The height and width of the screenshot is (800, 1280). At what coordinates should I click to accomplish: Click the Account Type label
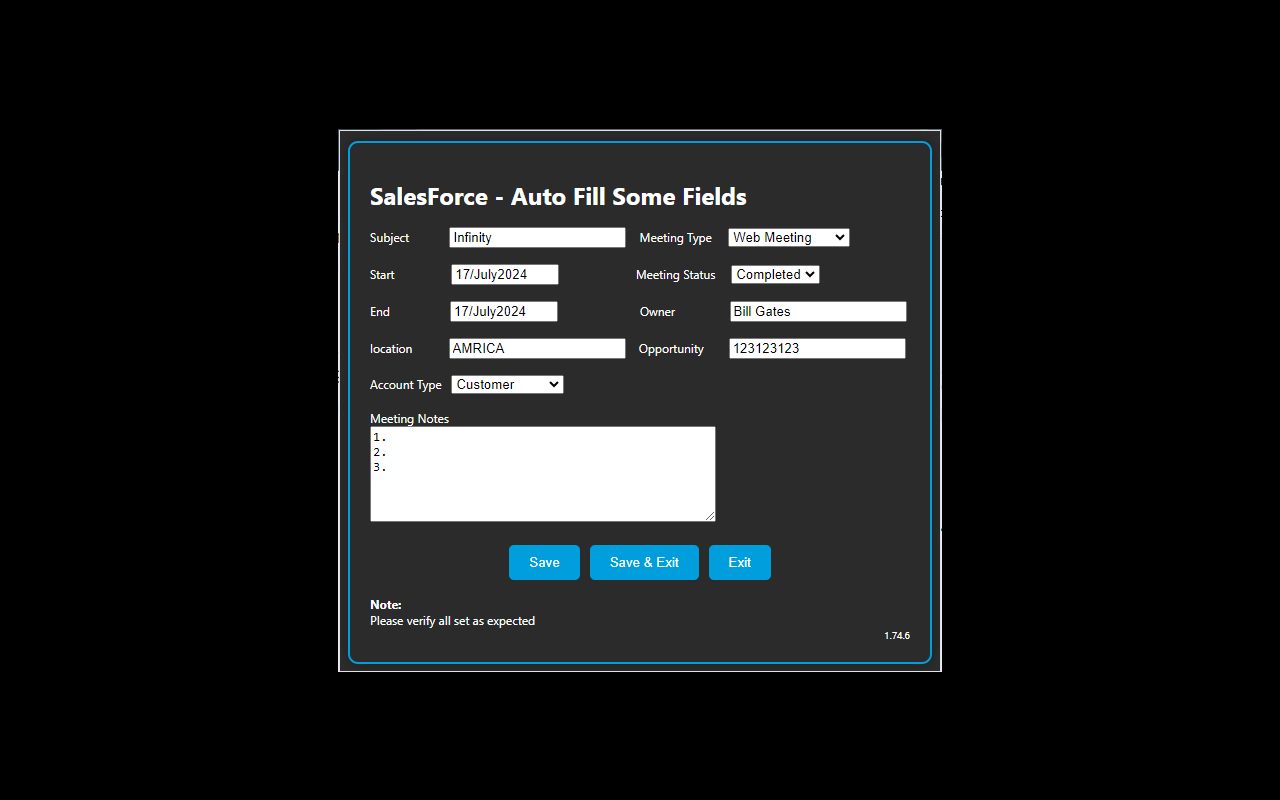405,385
